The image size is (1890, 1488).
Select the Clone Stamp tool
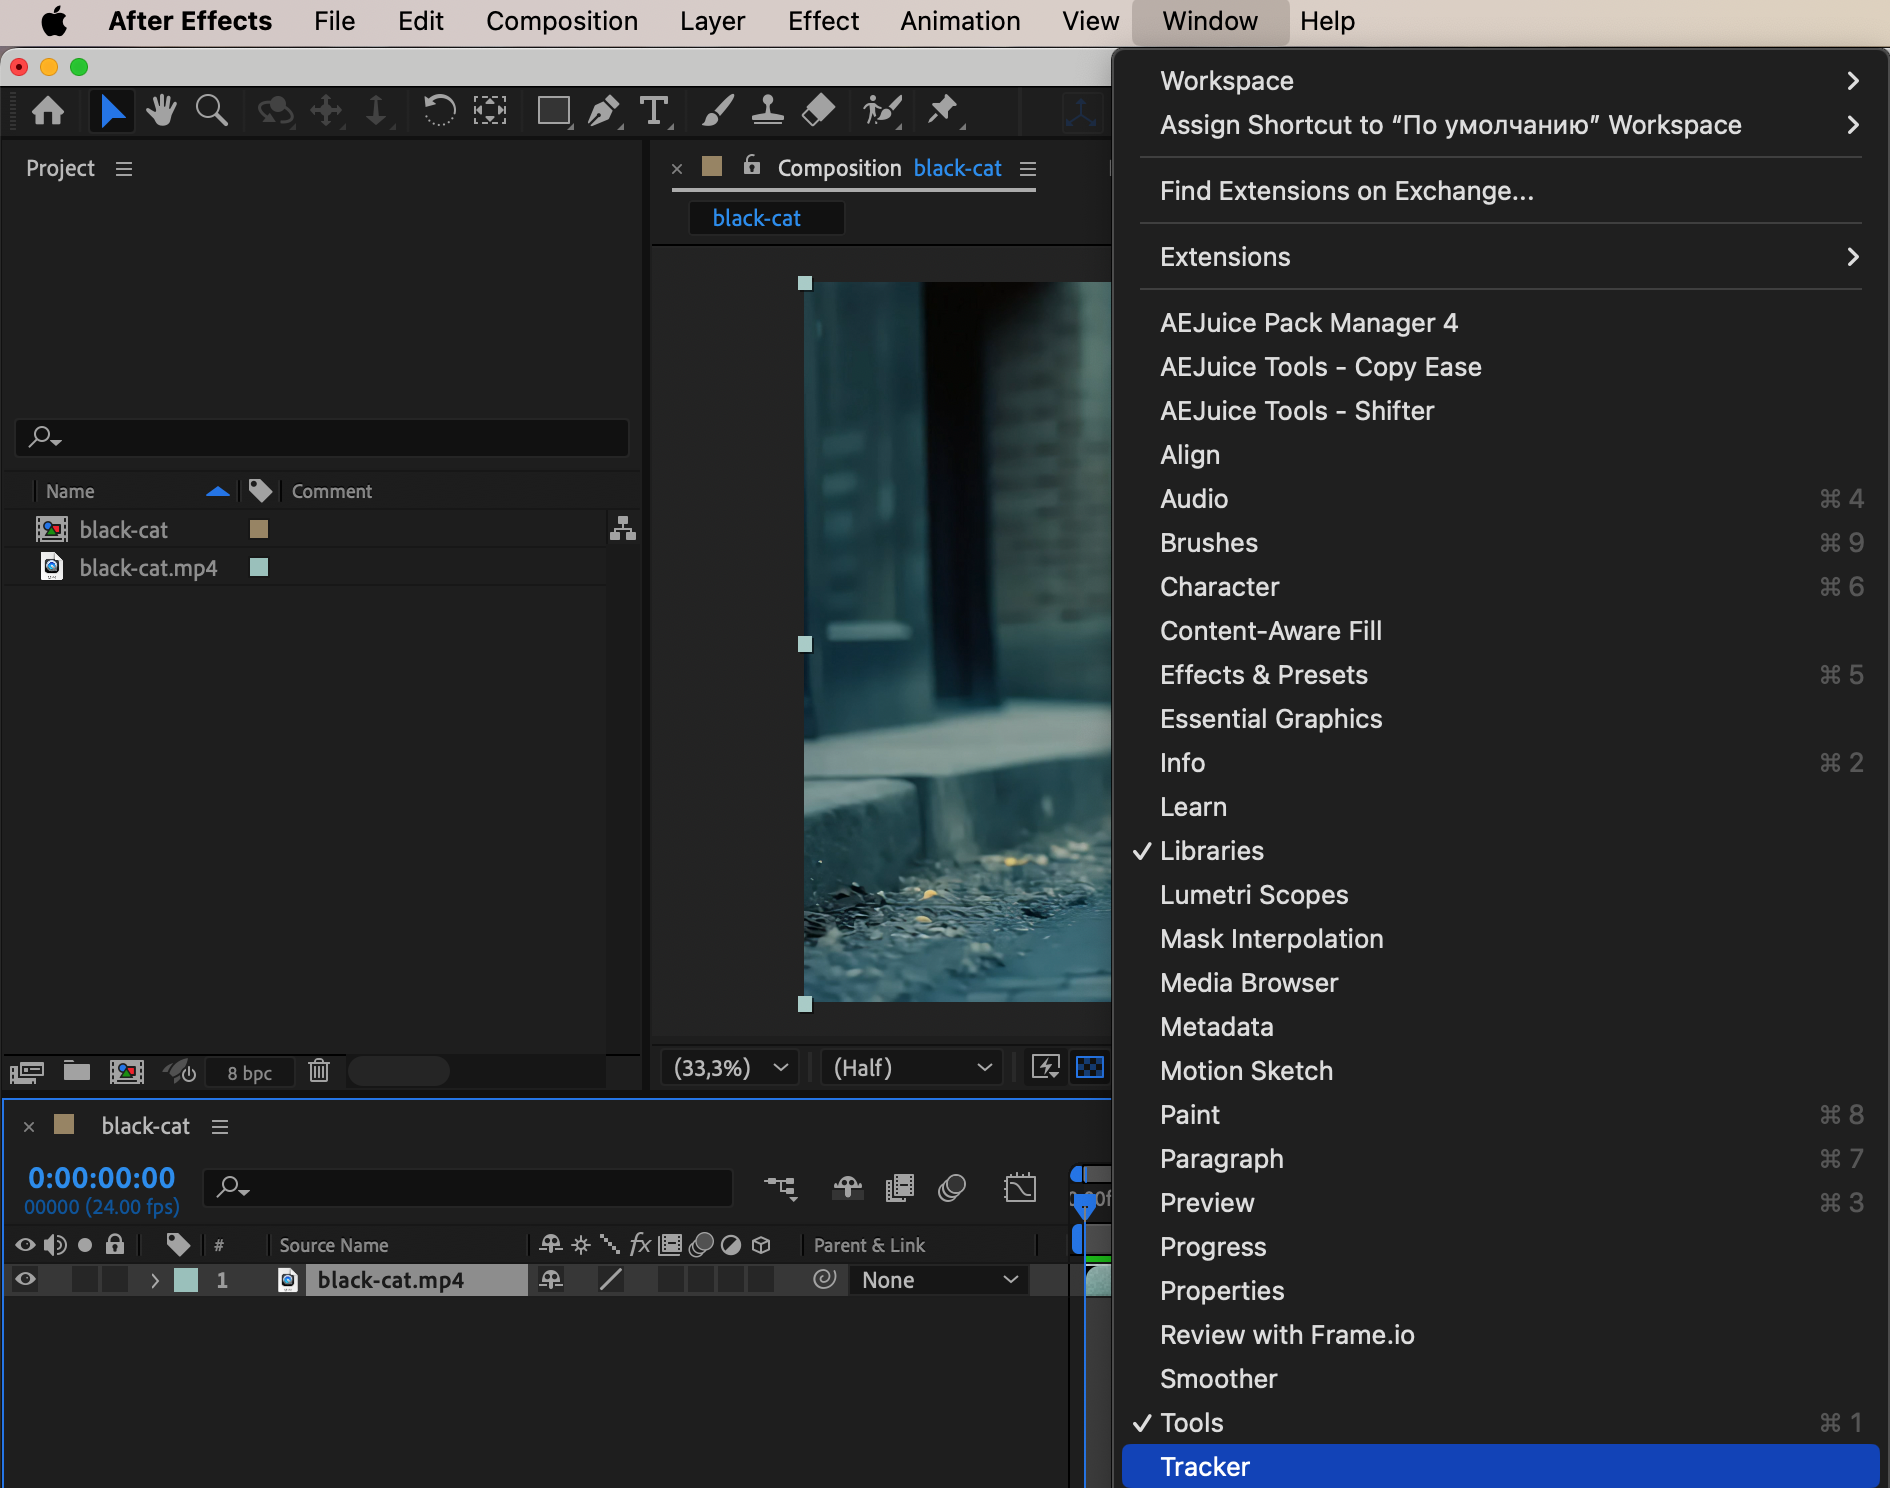click(x=767, y=110)
